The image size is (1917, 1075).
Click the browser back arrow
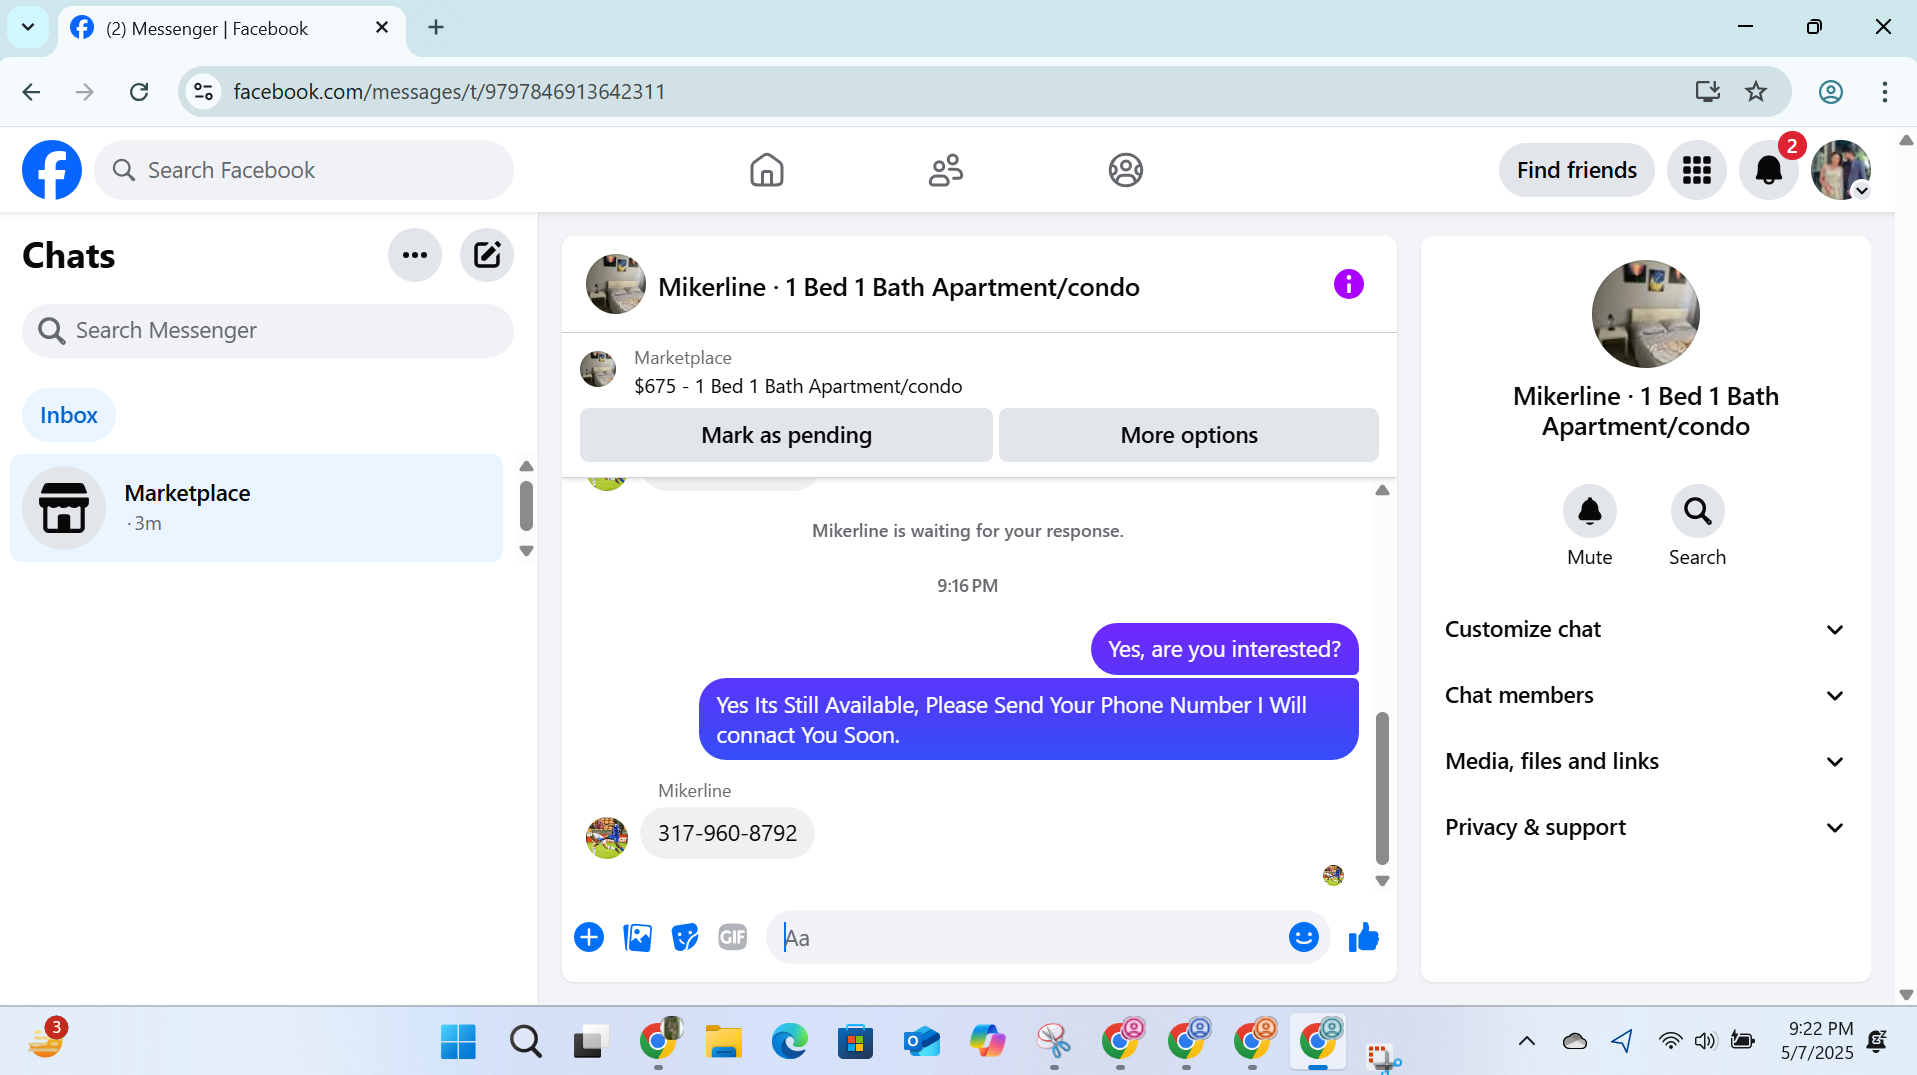coord(31,92)
